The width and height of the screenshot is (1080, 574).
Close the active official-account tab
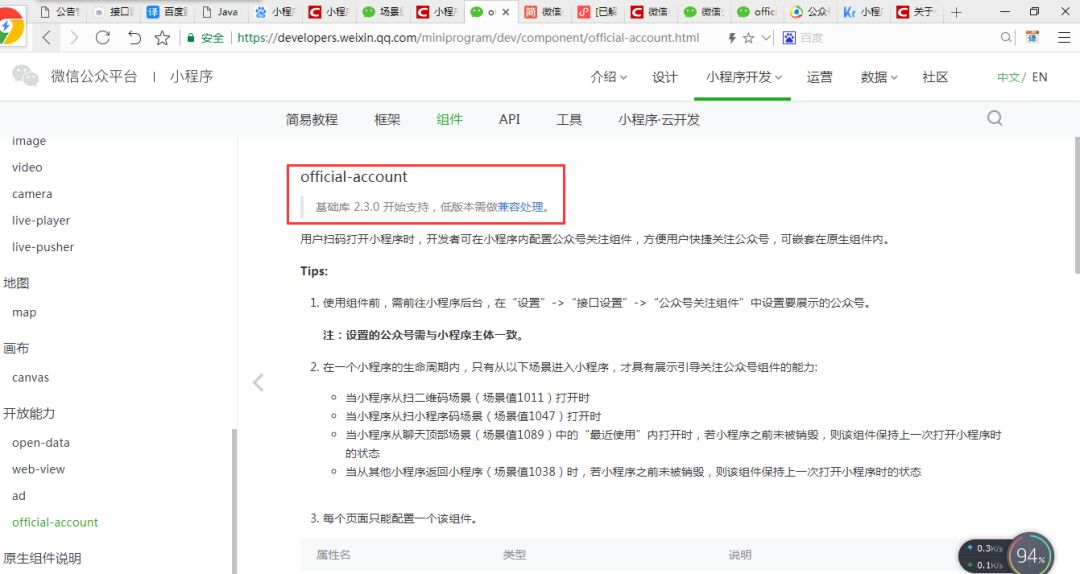(x=506, y=12)
